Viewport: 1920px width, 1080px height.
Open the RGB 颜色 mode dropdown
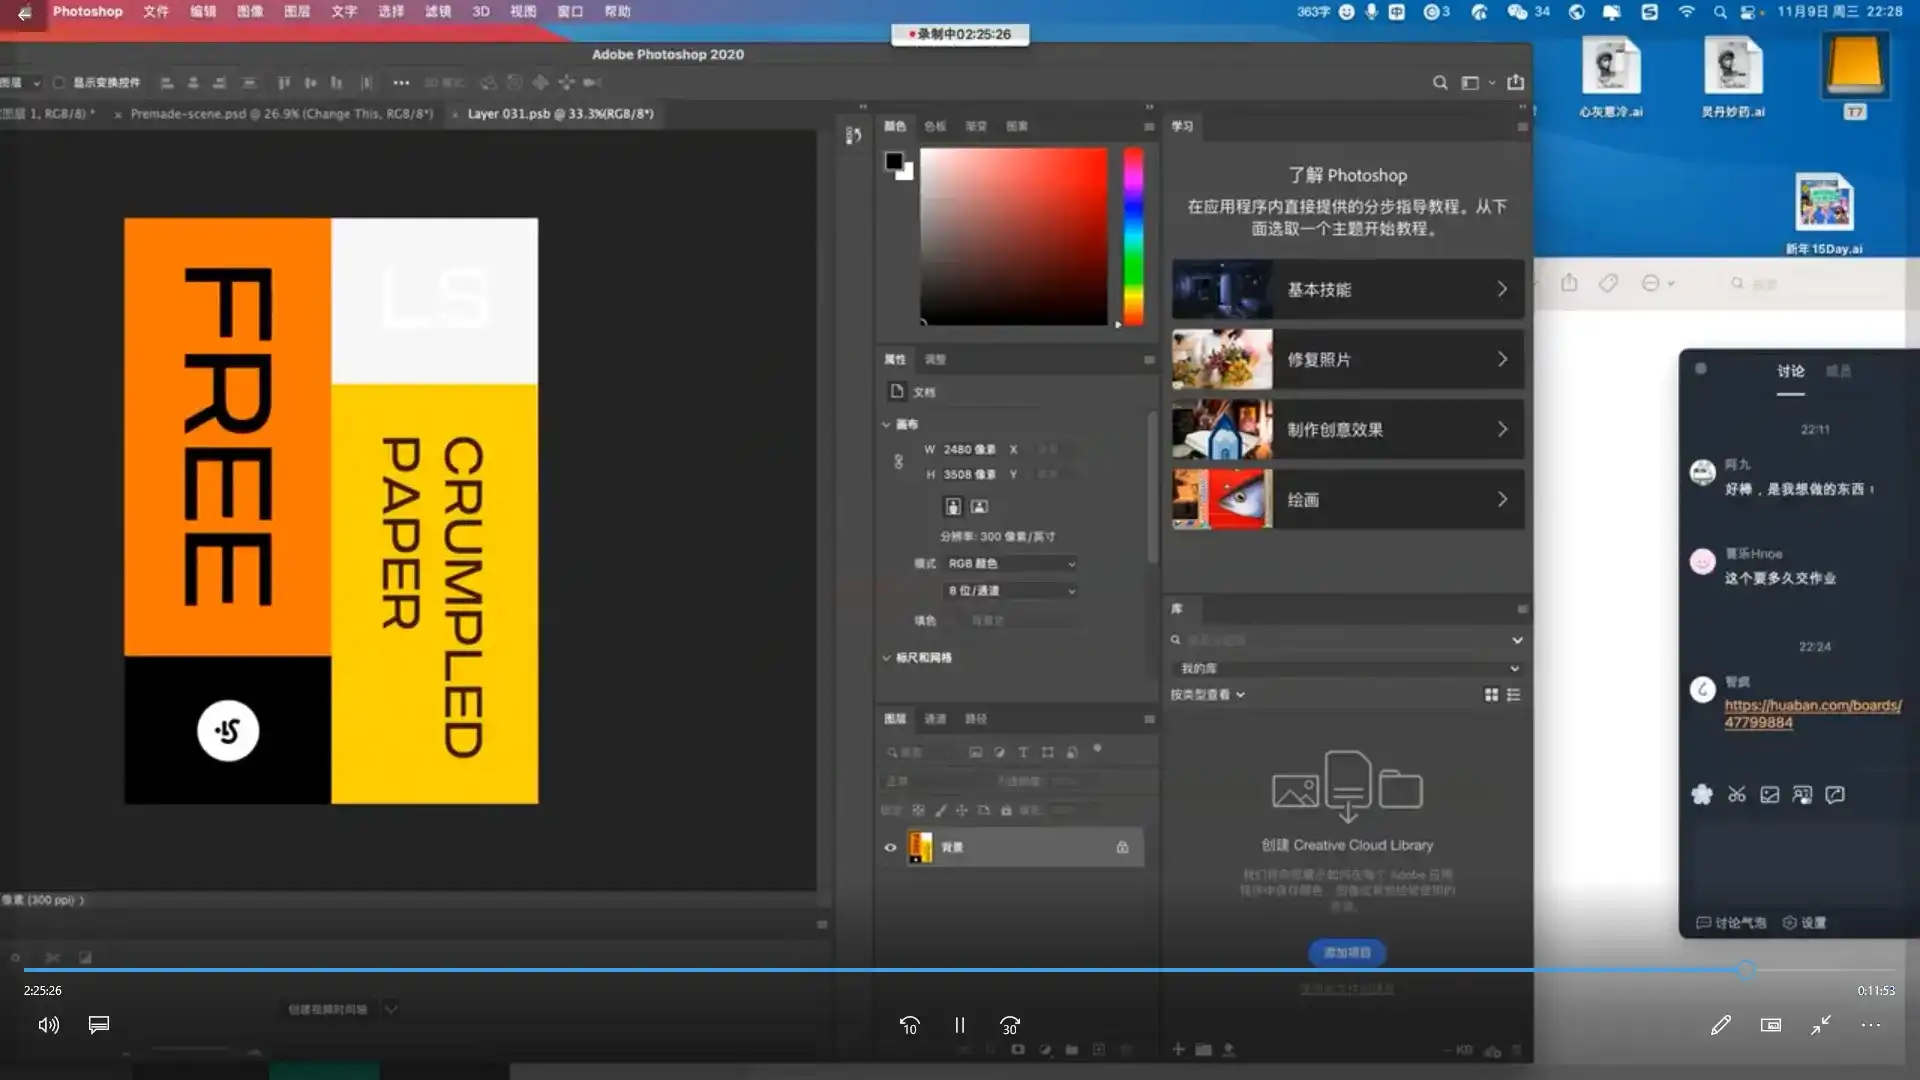pyautogui.click(x=1010, y=563)
